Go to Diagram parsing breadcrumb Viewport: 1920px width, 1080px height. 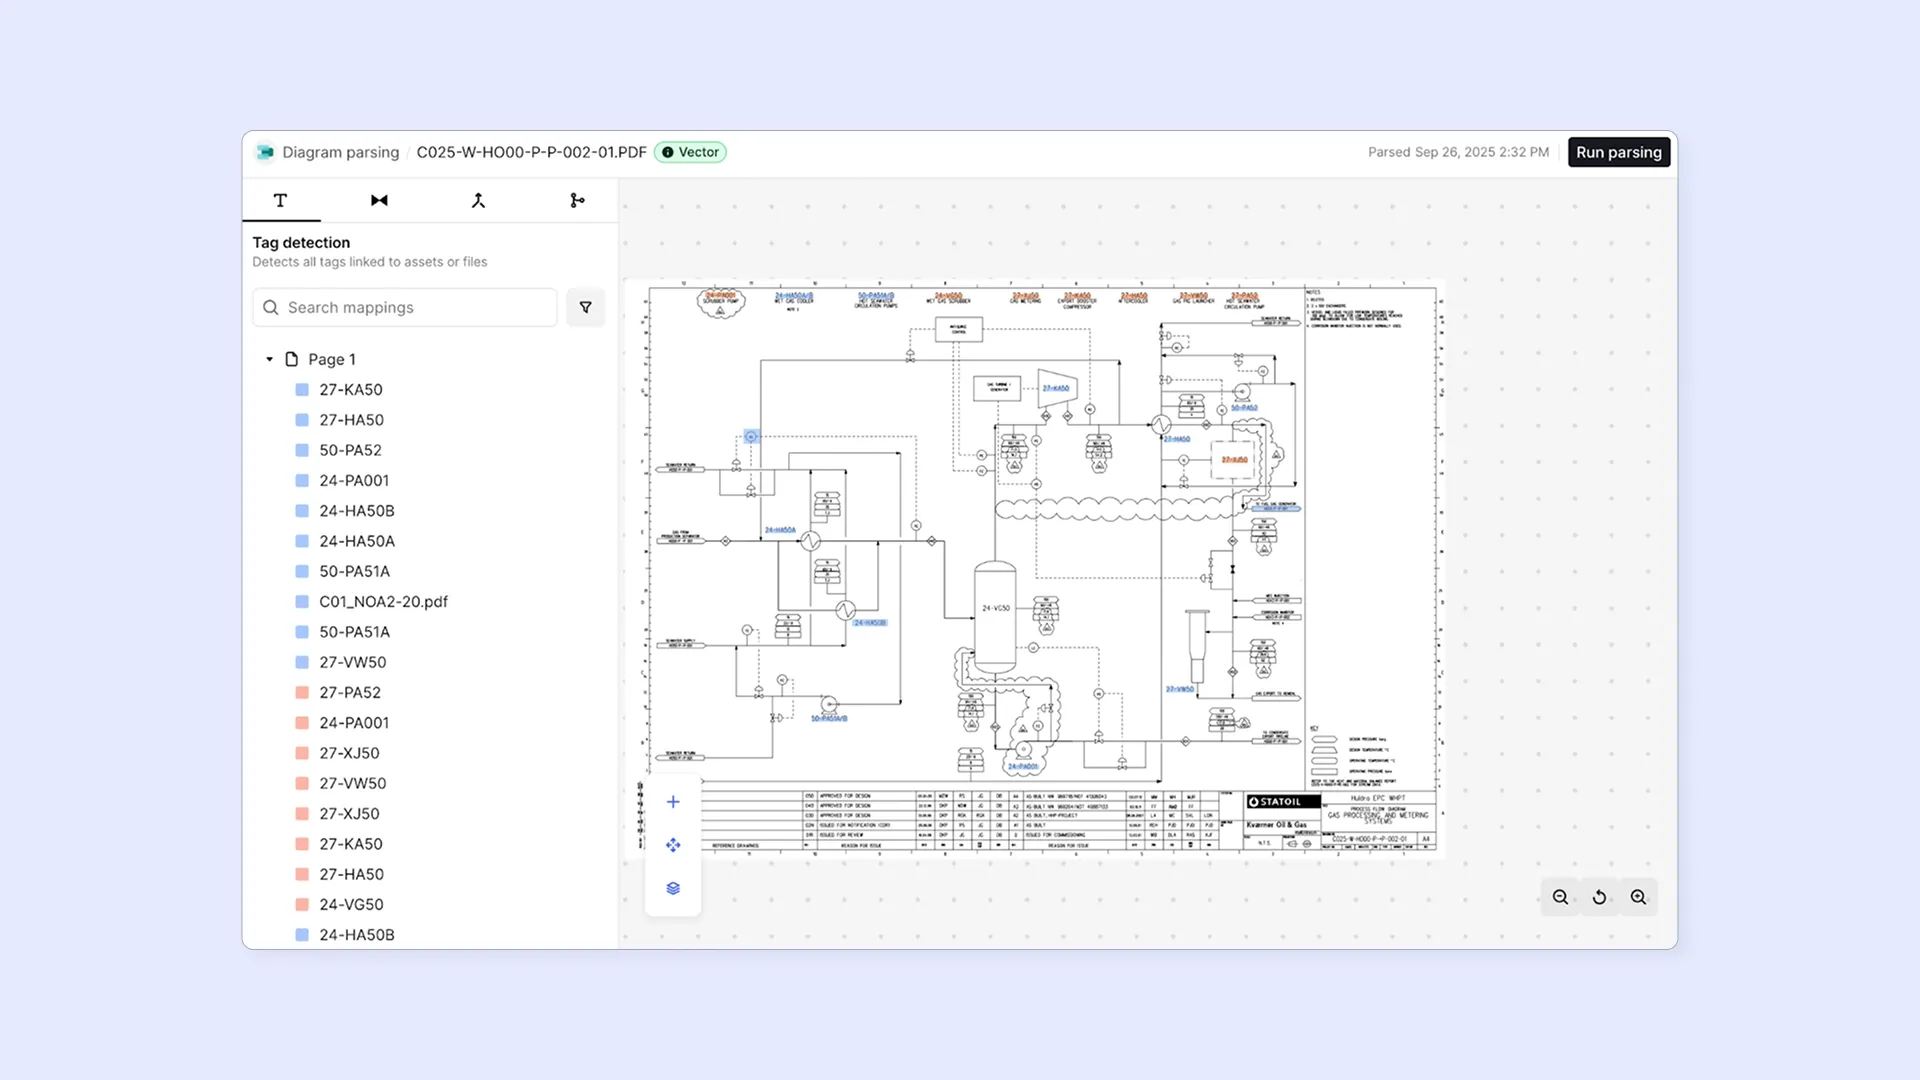pos(340,152)
